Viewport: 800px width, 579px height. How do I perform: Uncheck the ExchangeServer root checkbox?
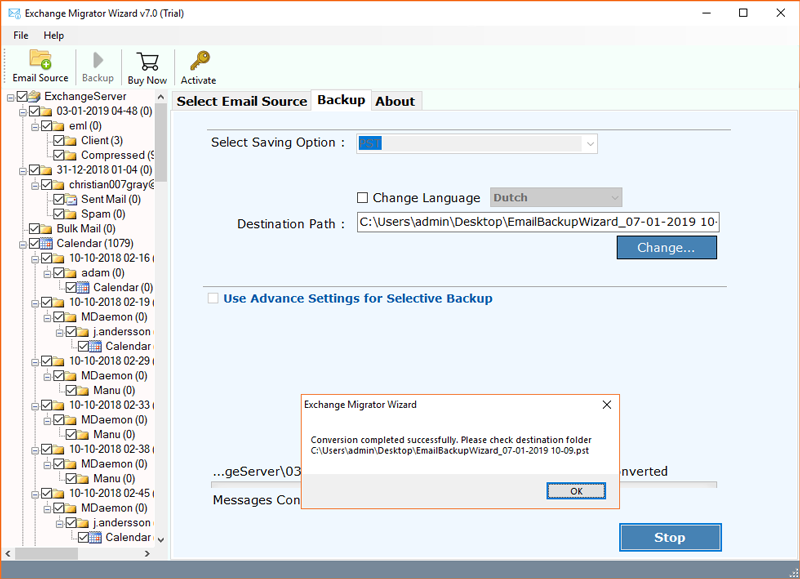[x=22, y=96]
